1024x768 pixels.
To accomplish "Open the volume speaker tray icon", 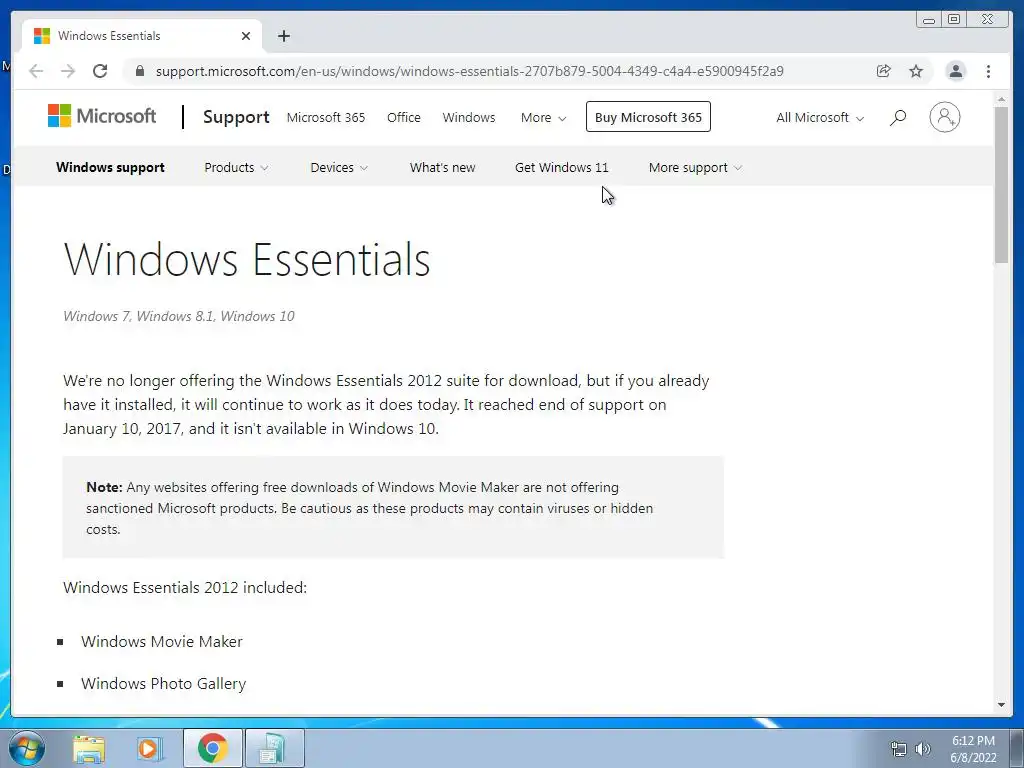I will (x=923, y=749).
